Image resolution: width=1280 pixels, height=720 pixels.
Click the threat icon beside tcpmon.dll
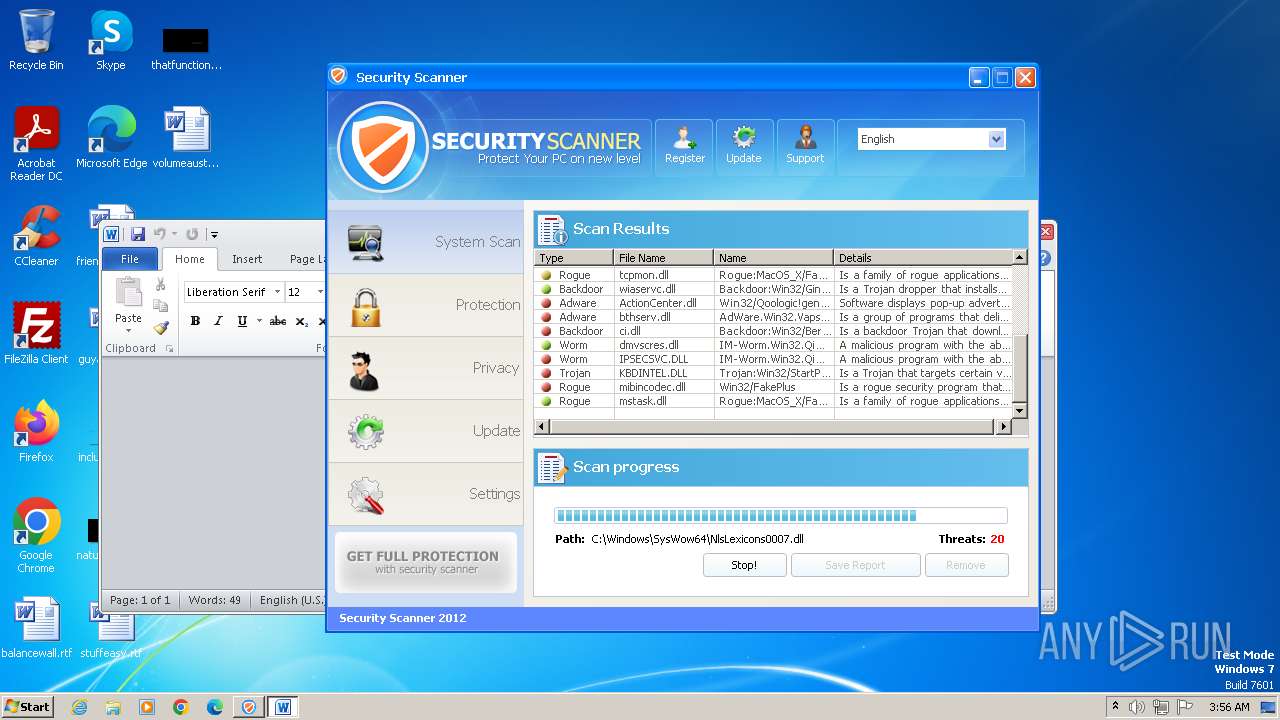coord(546,275)
